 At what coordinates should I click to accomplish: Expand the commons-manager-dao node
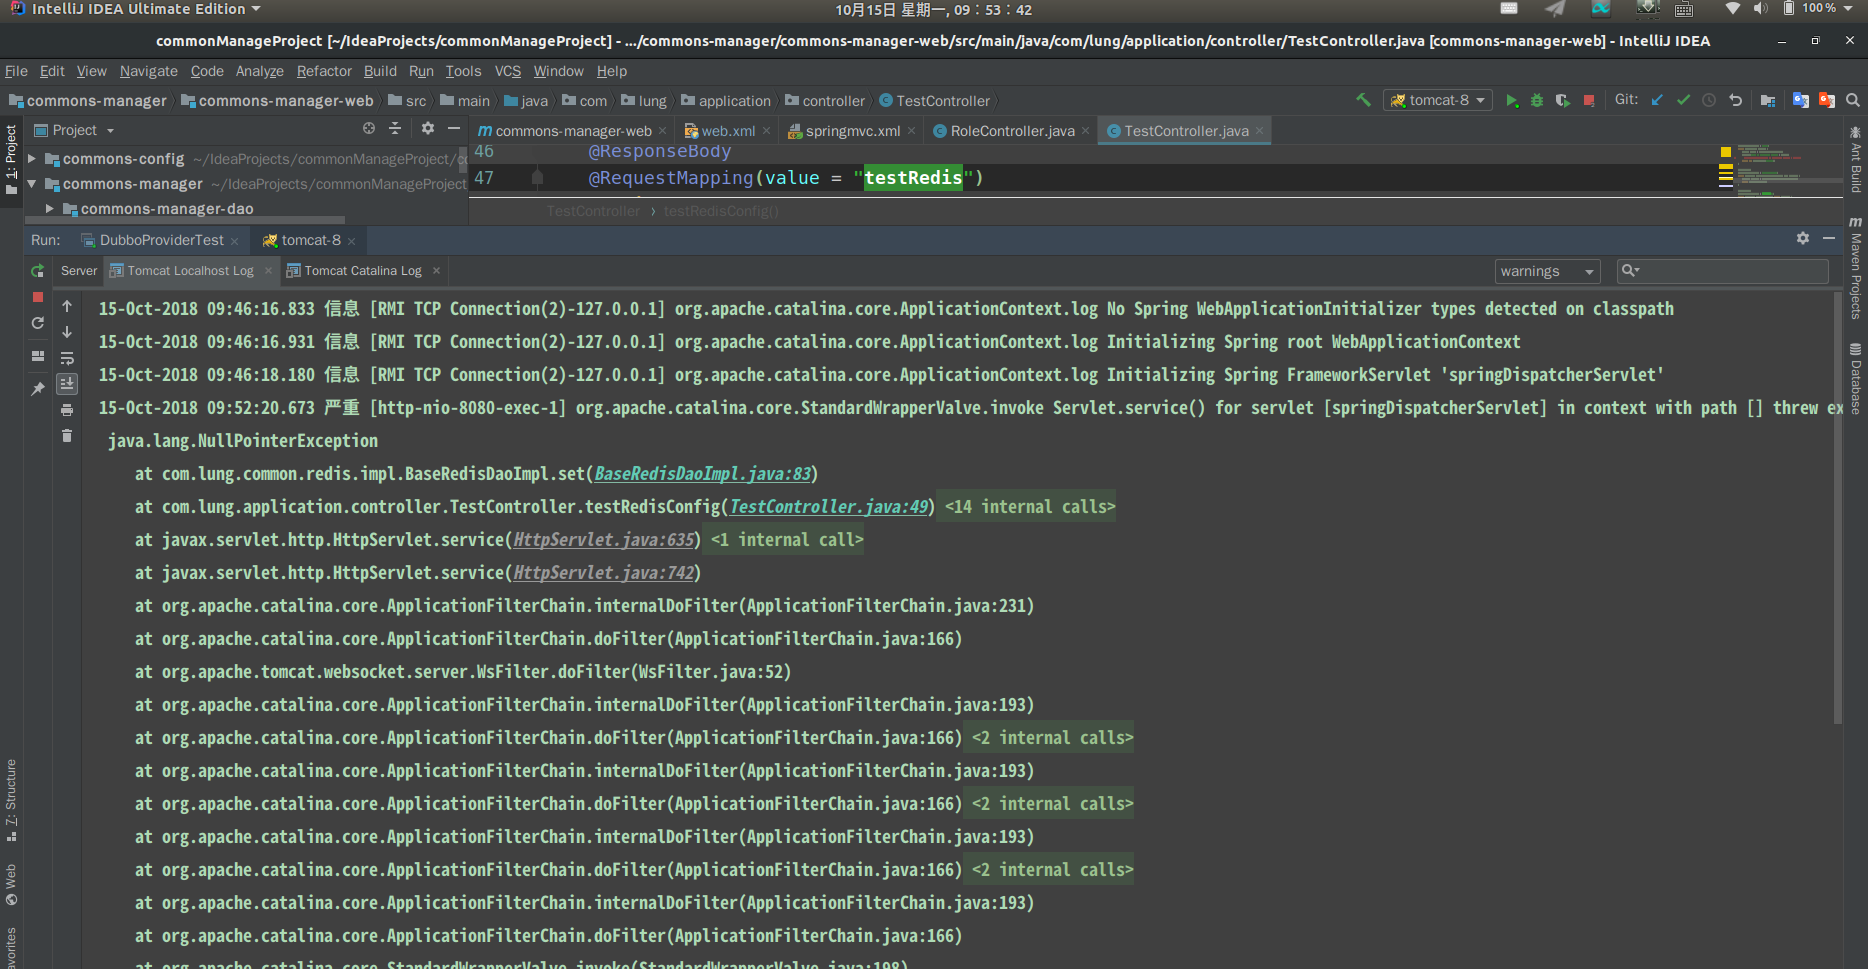pos(49,209)
